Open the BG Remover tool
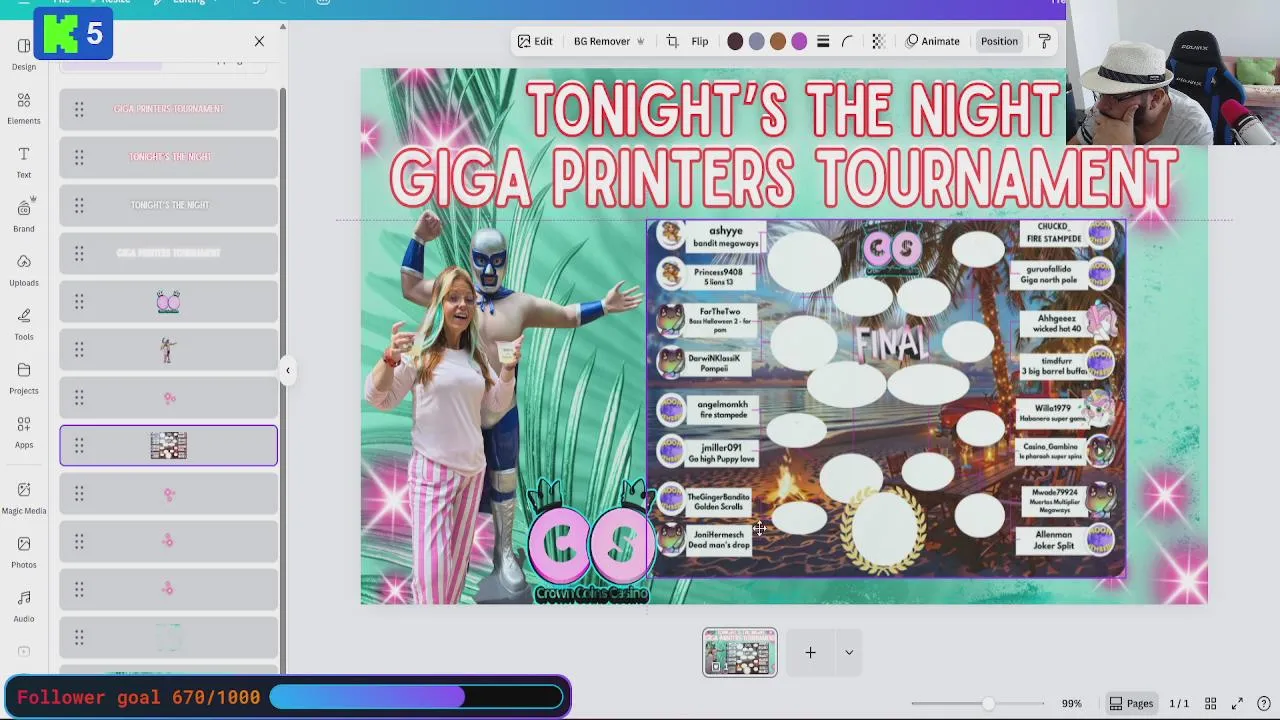This screenshot has width=1280, height=720. 609,41
